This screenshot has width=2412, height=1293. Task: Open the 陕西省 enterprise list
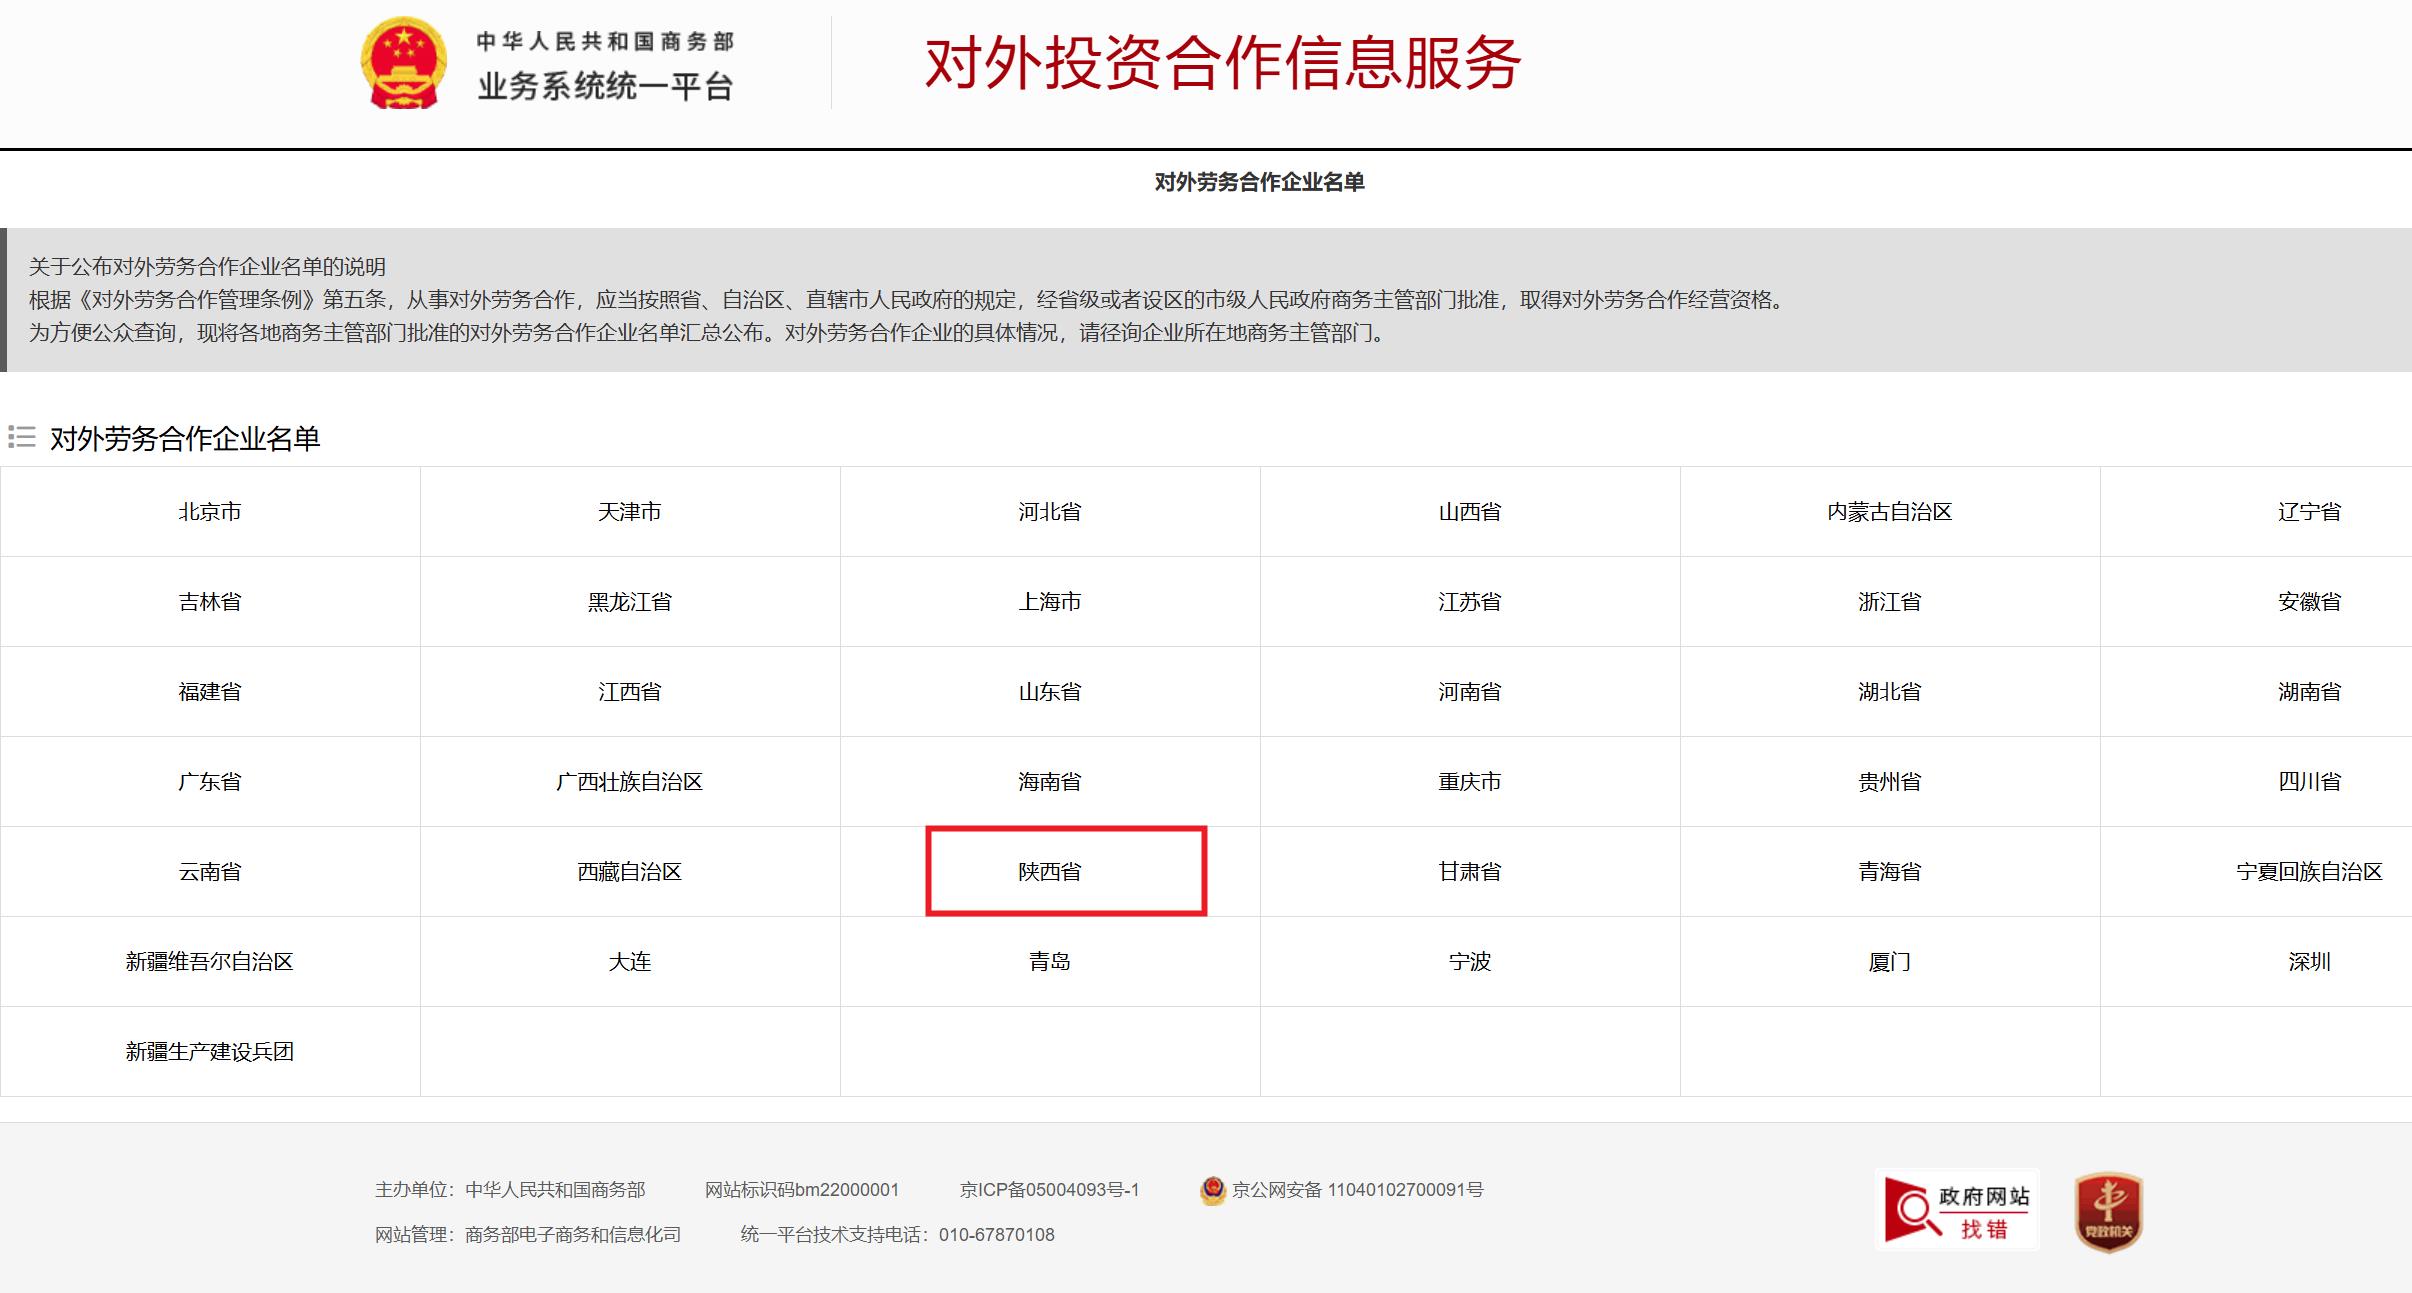point(1049,872)
